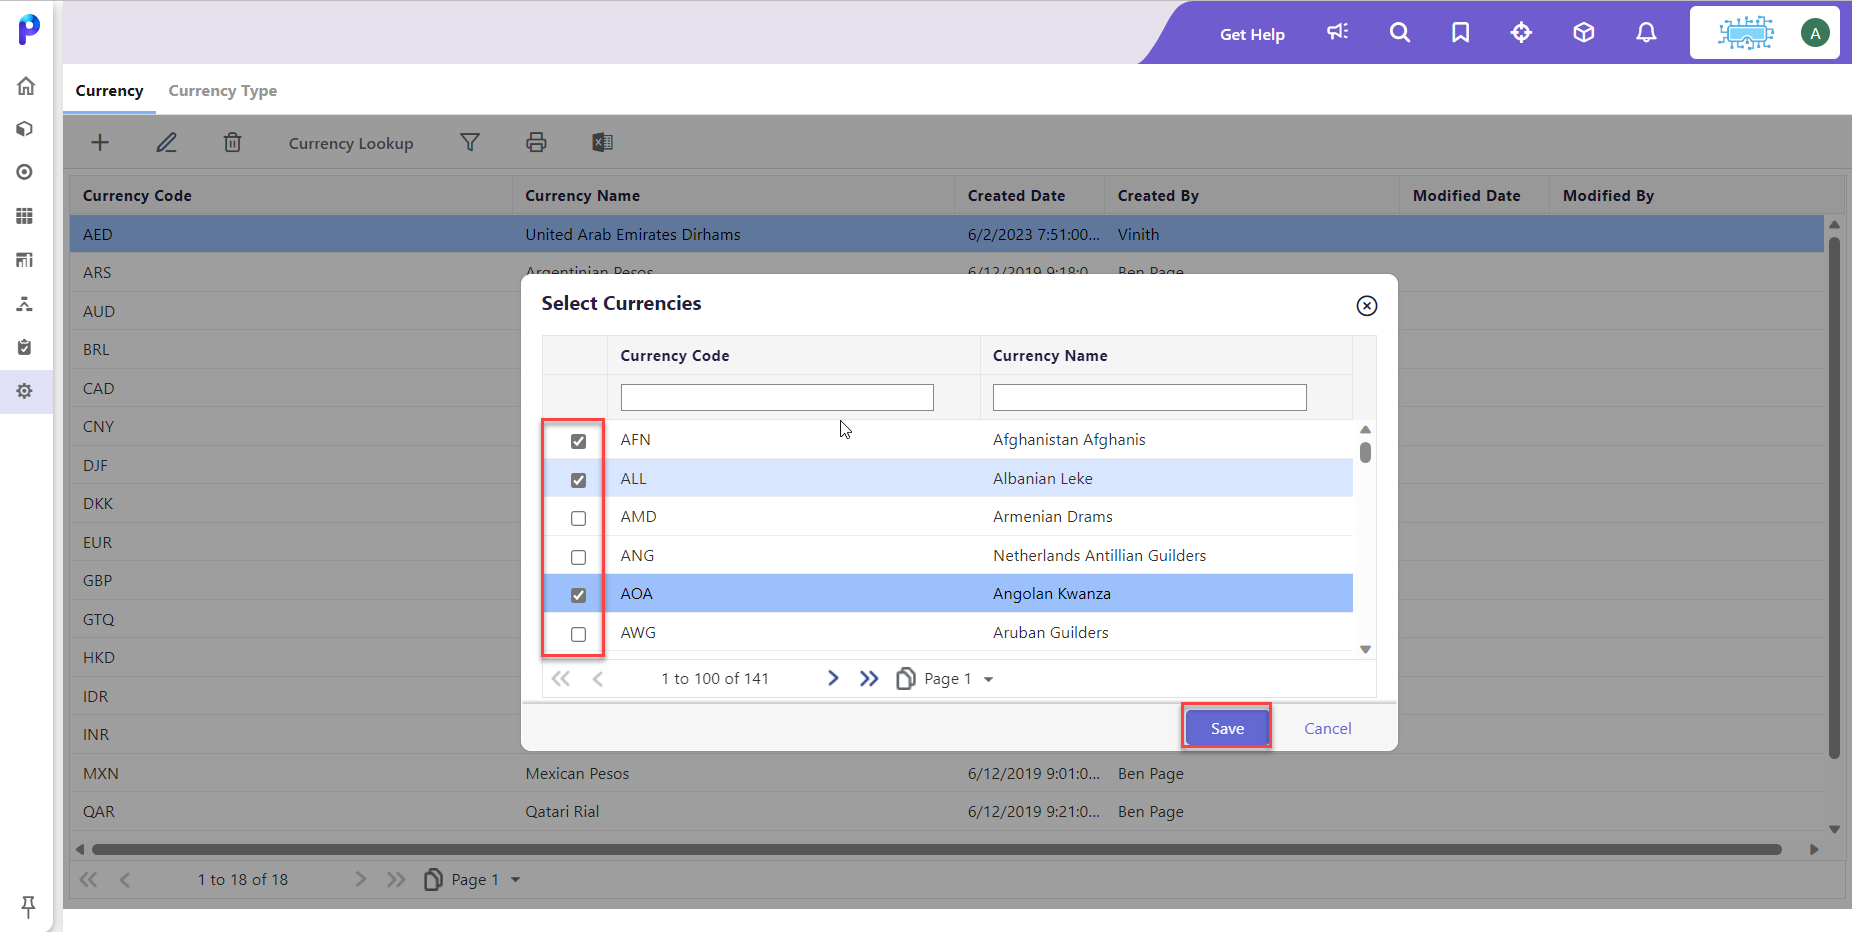1852x932 pixels.
Task: Pin the sidebar with the pin icon
Action: tap(28, 906)
